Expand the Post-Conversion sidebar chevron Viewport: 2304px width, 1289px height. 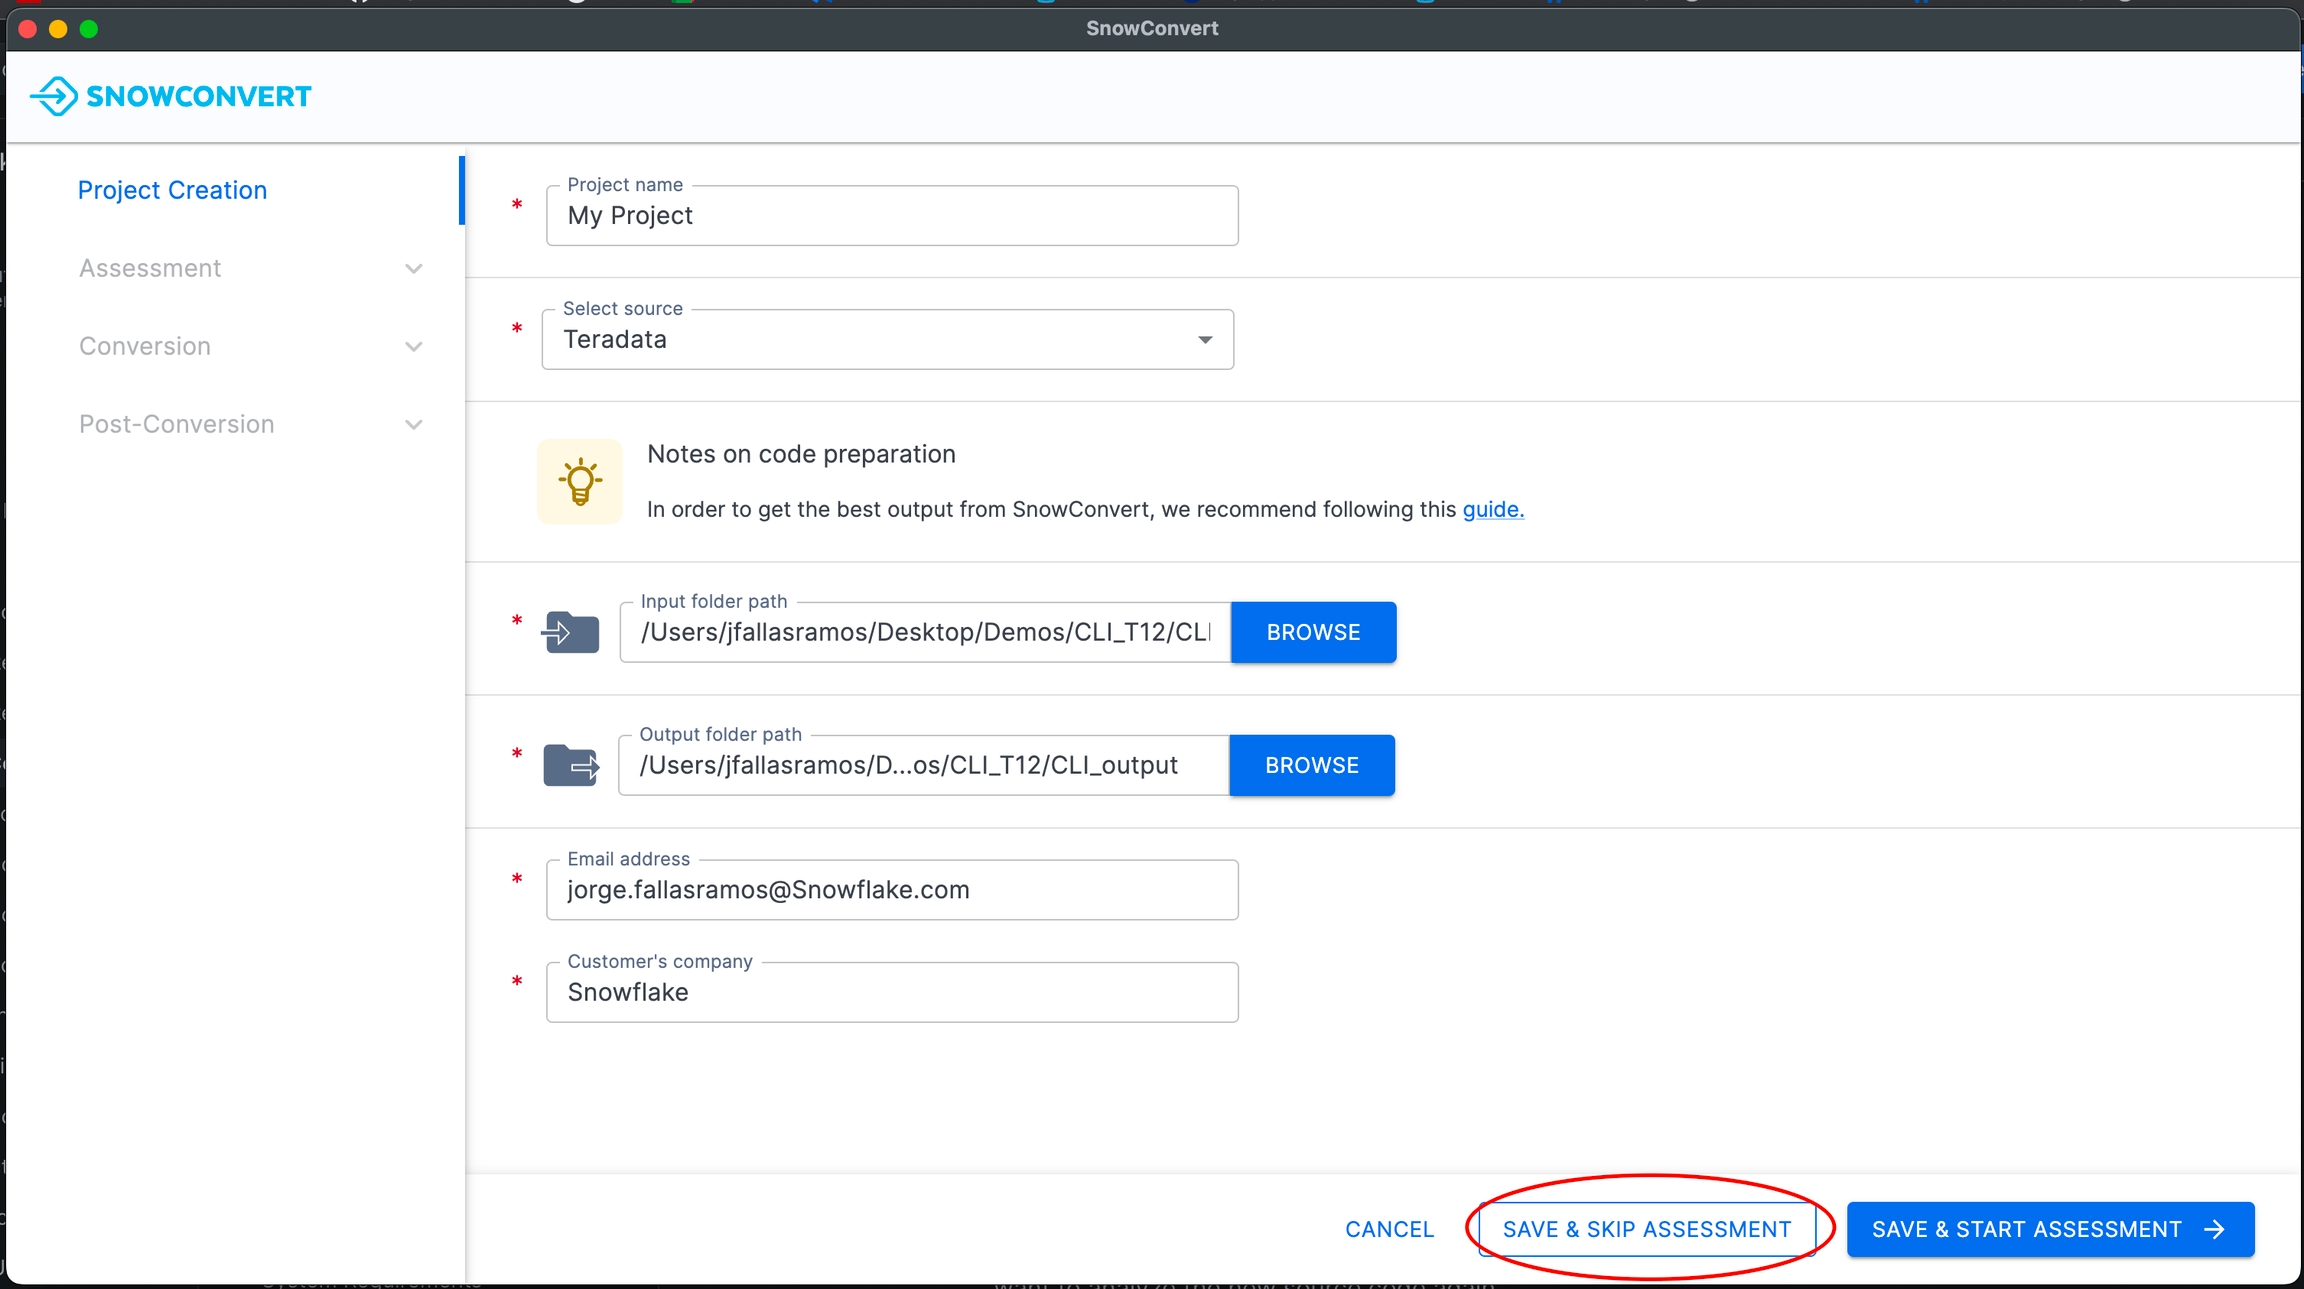(x=413, y=424)
